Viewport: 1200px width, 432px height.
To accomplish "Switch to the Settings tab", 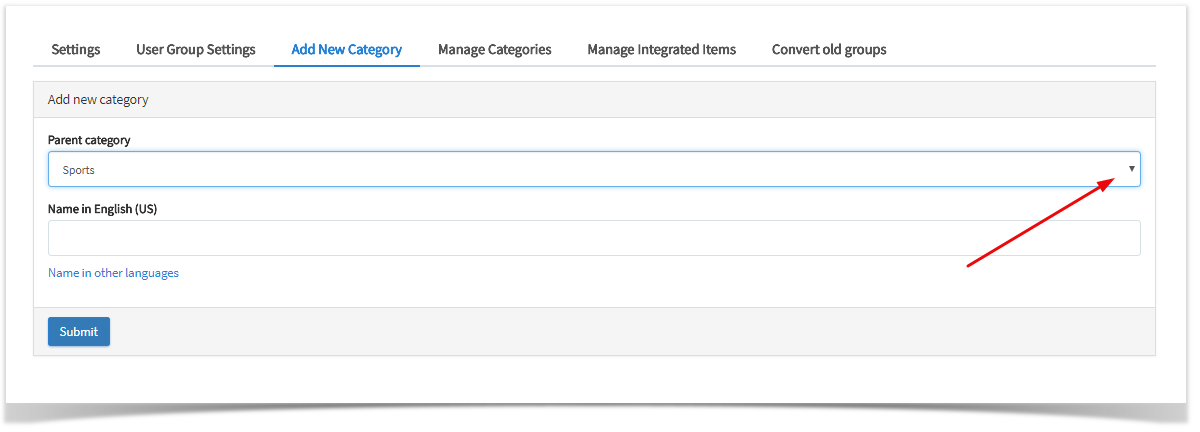I will click(x=76, y=49).
